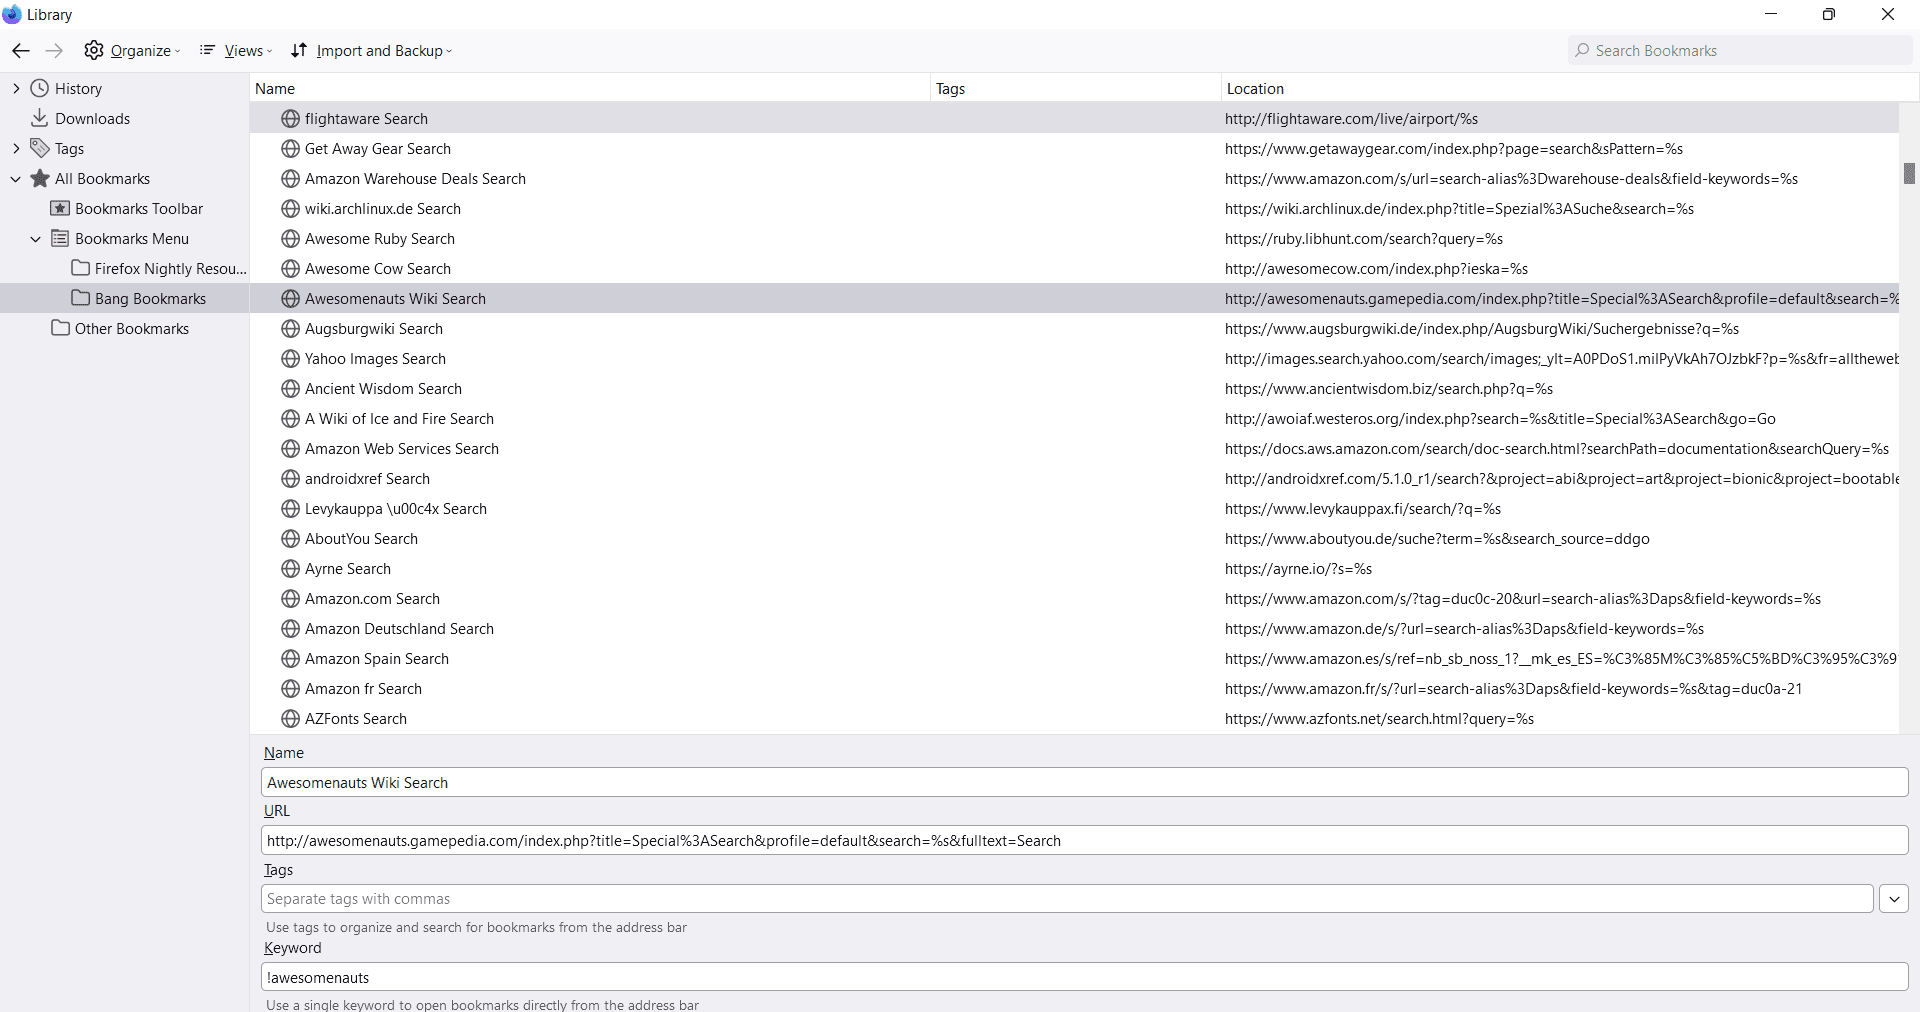Click the forward arrow button
1920x1012 pixels.
(x=54, y=51)
